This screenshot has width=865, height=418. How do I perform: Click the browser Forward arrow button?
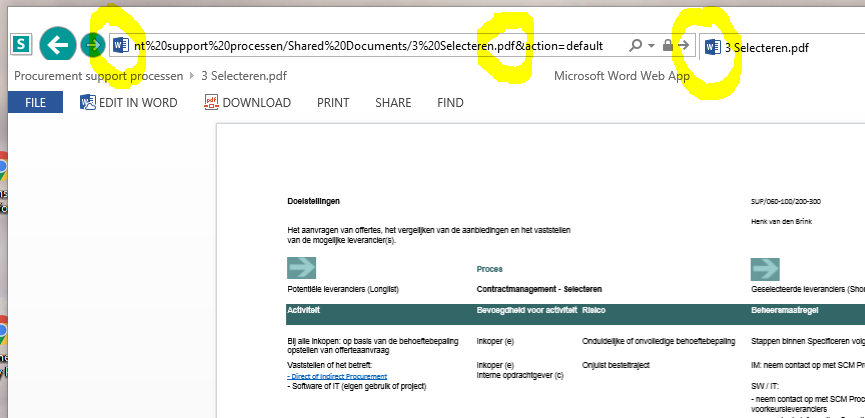click(x=93, y=45)
